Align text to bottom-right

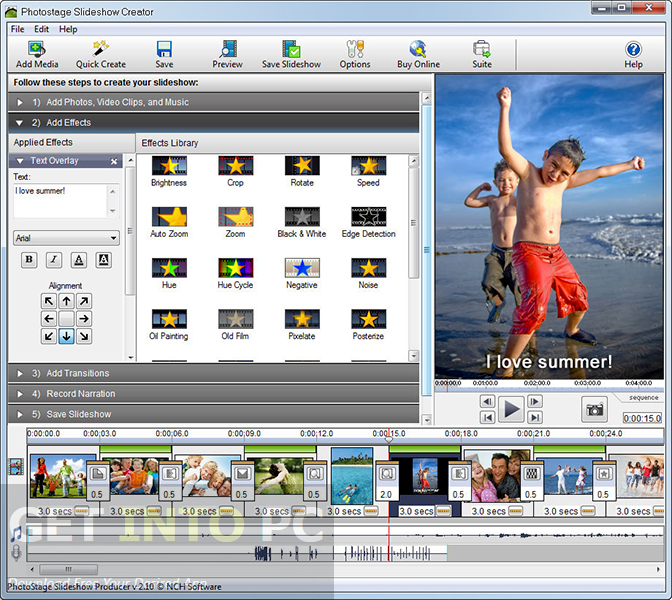tap(84, 336)
